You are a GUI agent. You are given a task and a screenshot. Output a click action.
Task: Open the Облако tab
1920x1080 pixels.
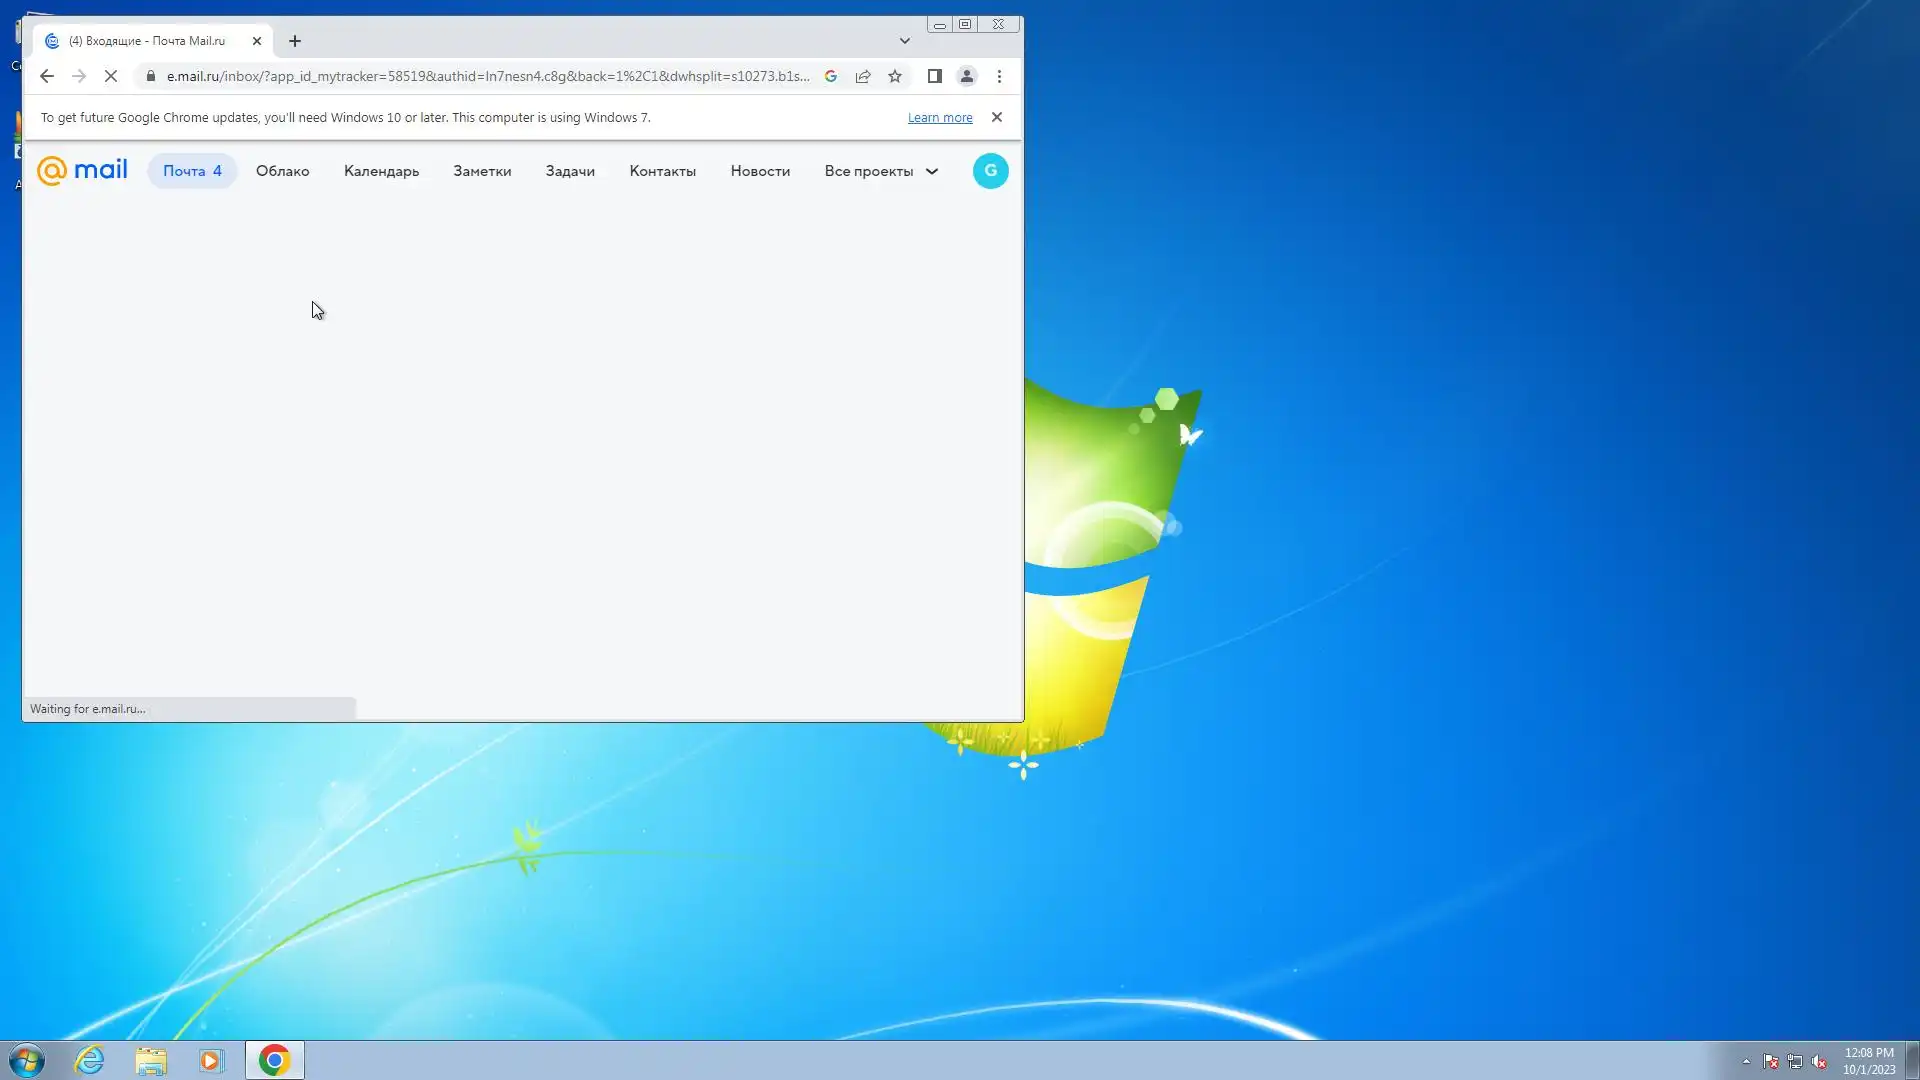click(282, 171)
